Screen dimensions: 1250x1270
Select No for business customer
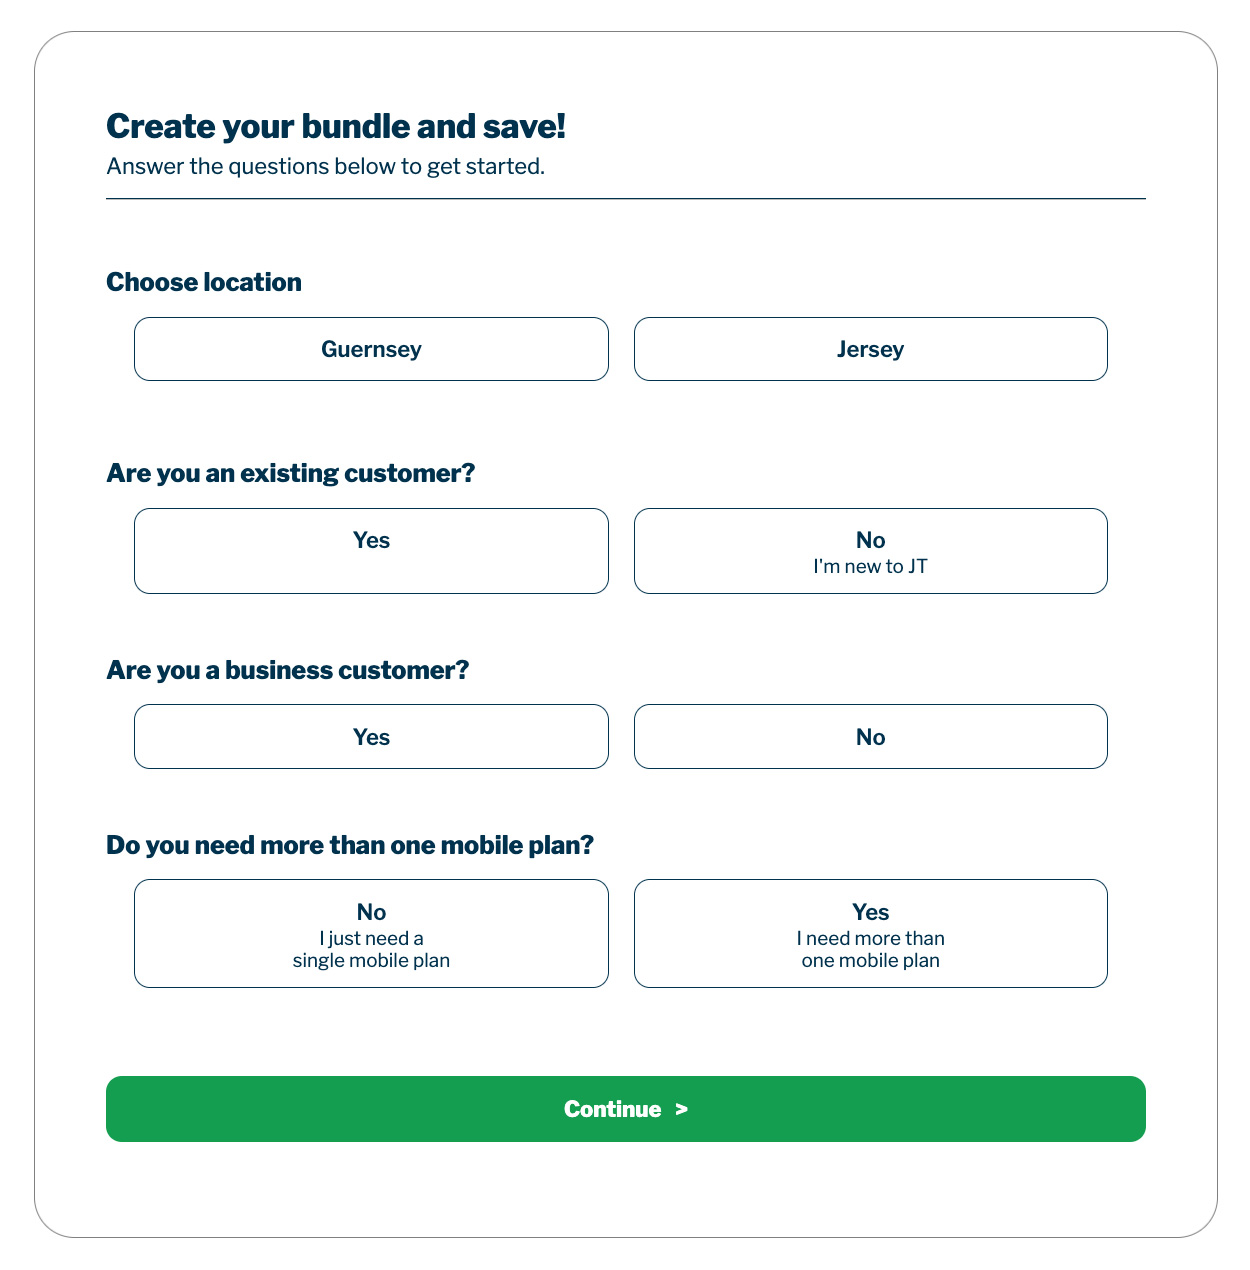[870, 737]
